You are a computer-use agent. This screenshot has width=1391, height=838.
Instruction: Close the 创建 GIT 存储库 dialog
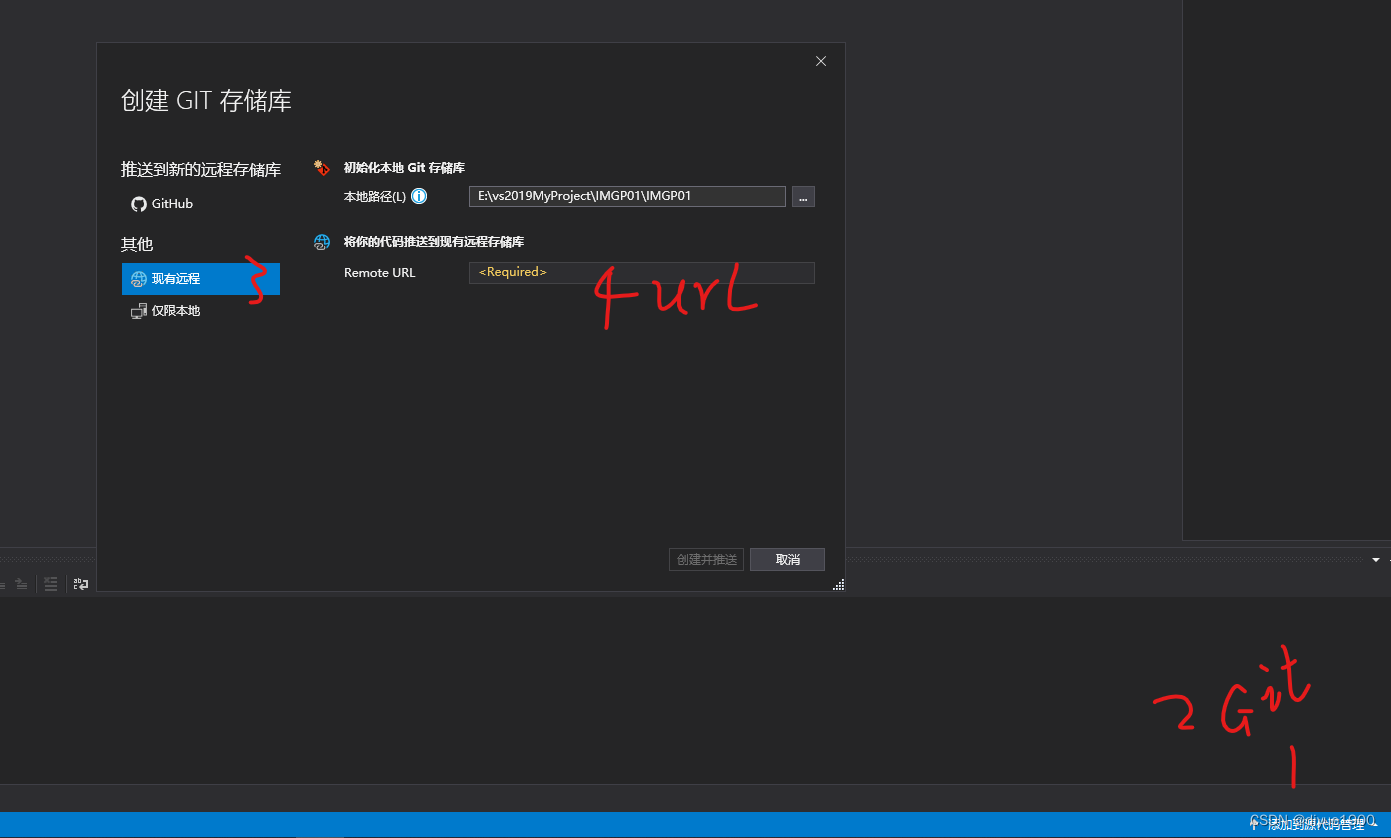[x=821, y=61]
